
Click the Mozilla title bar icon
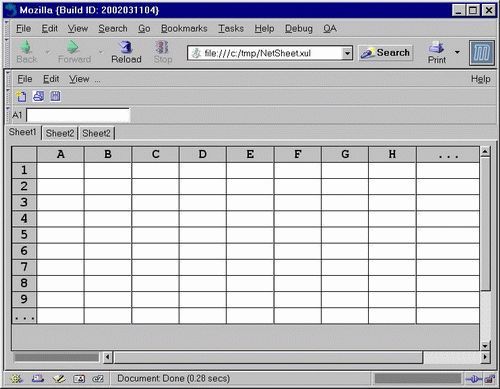(x=11, y=10)
